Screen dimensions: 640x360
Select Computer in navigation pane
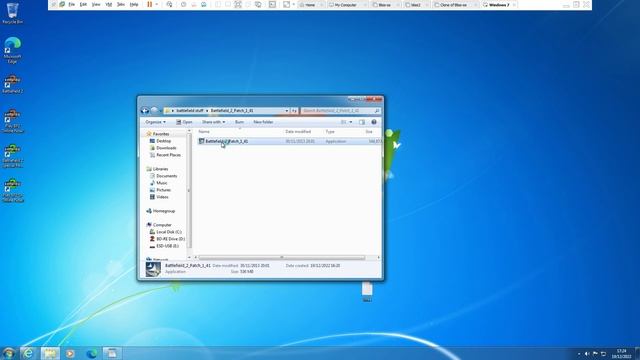pyautogui.click(x=159, y=225)
